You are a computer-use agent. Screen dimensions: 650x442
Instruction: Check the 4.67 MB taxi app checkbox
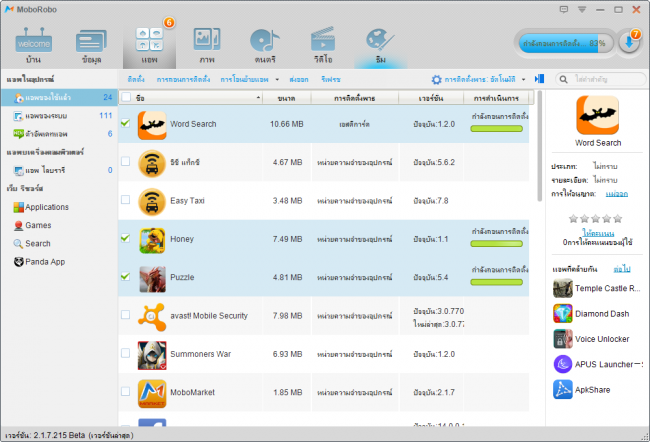[x=125, y=161]
